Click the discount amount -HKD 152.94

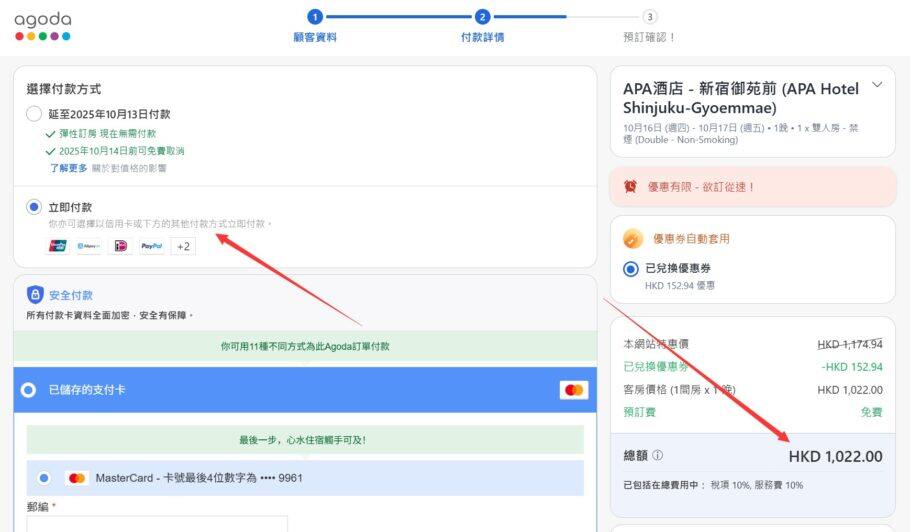852,367
